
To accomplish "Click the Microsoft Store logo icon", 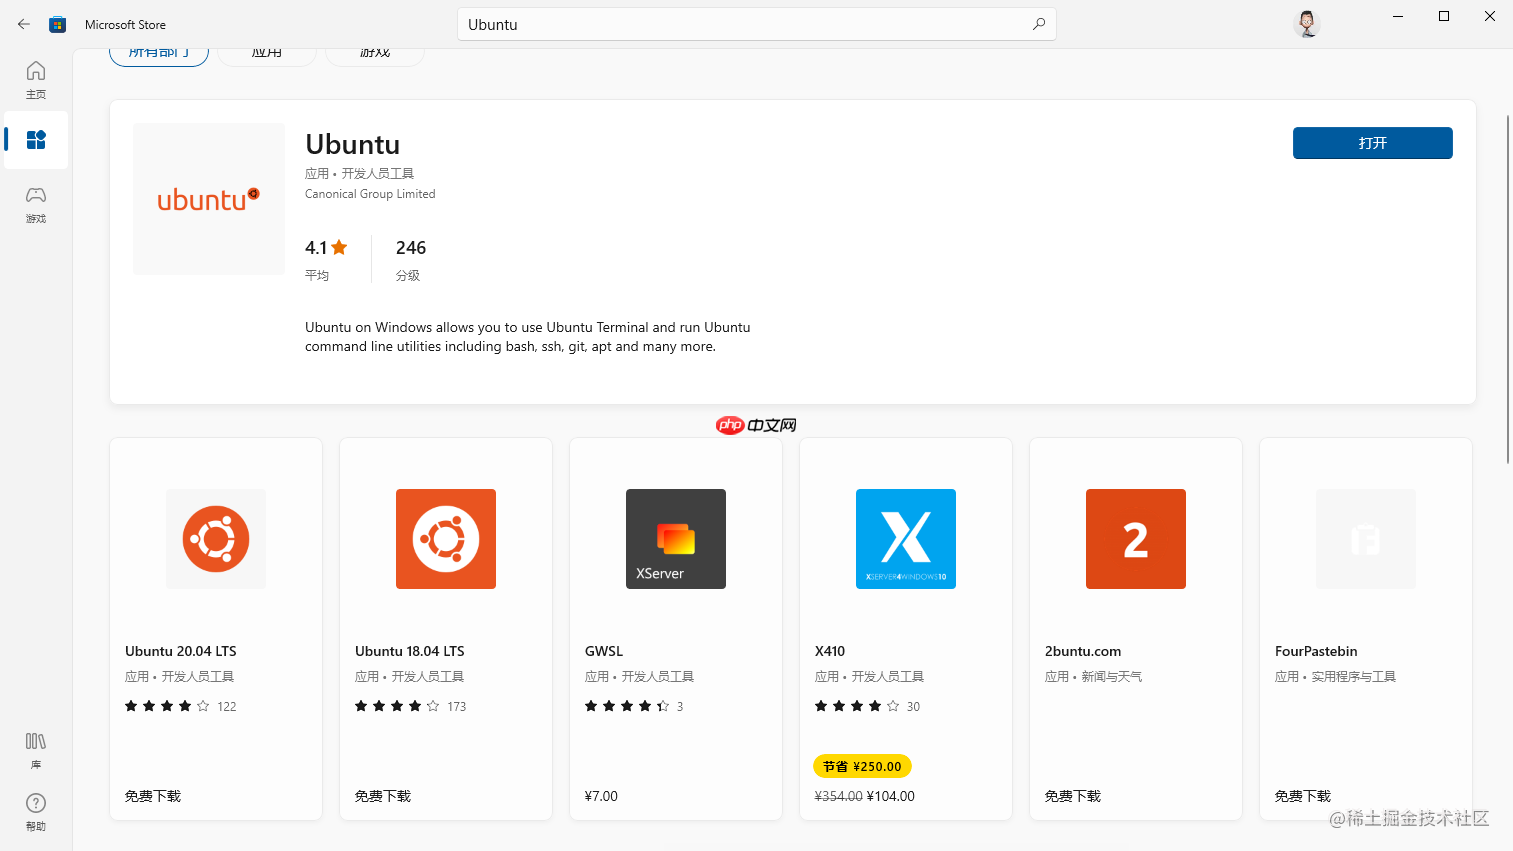I will (x=58, y=24).
